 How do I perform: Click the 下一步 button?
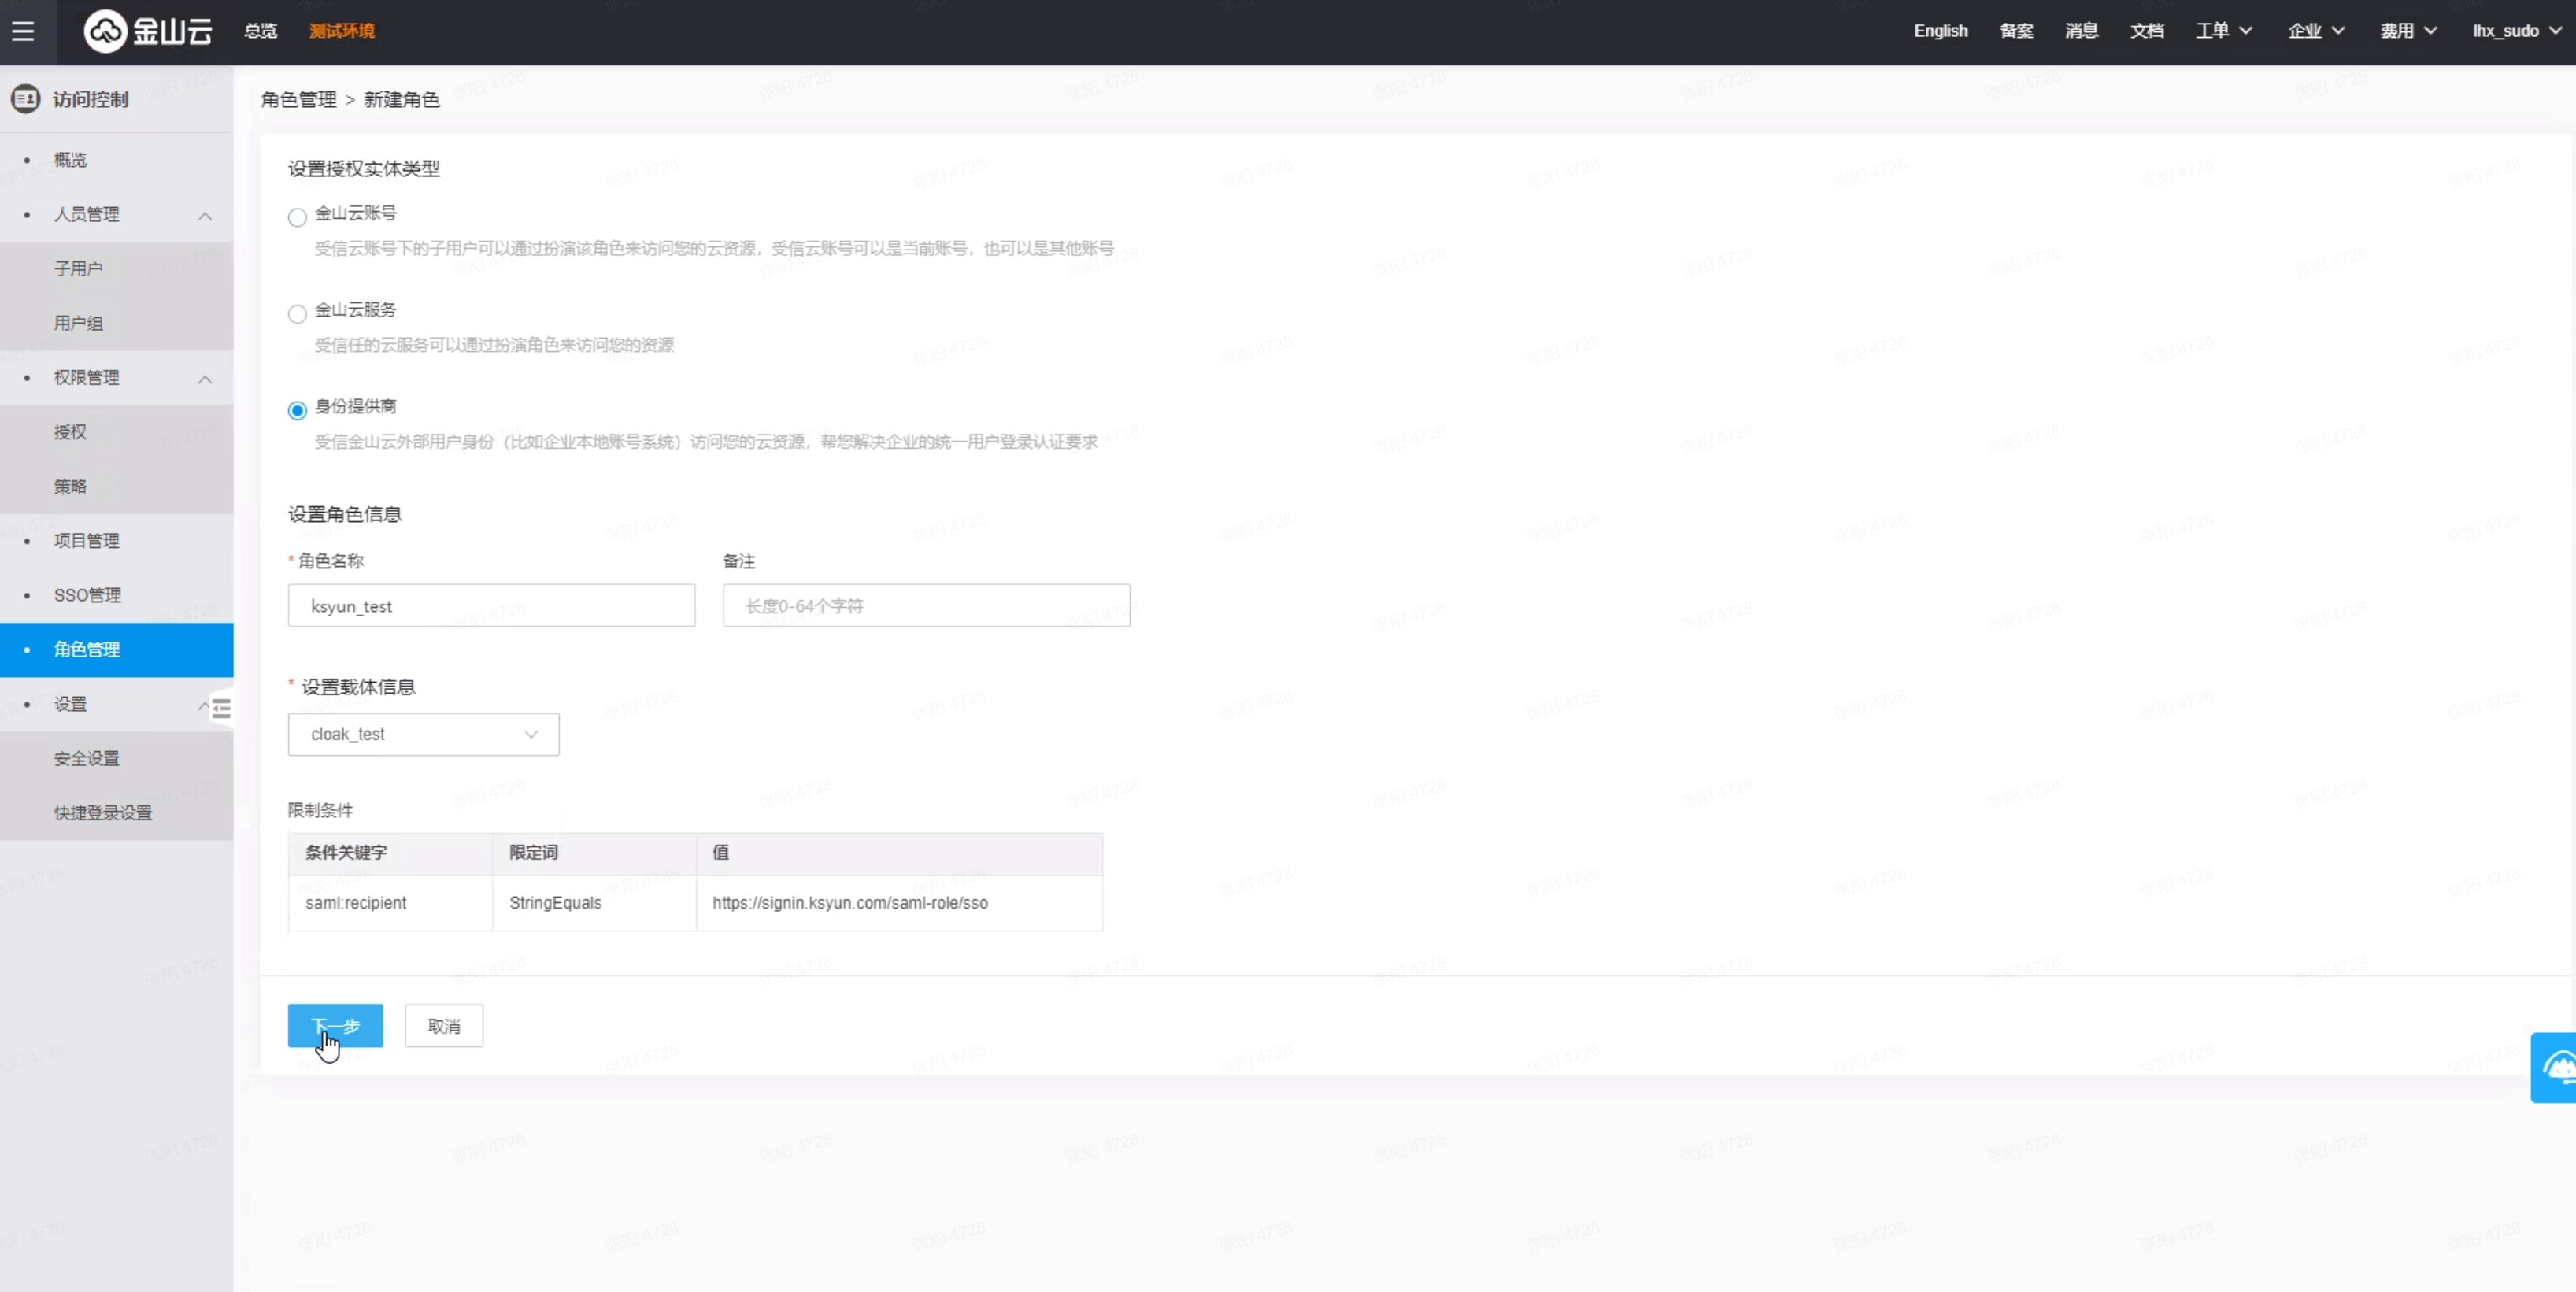pos(335,1026)
